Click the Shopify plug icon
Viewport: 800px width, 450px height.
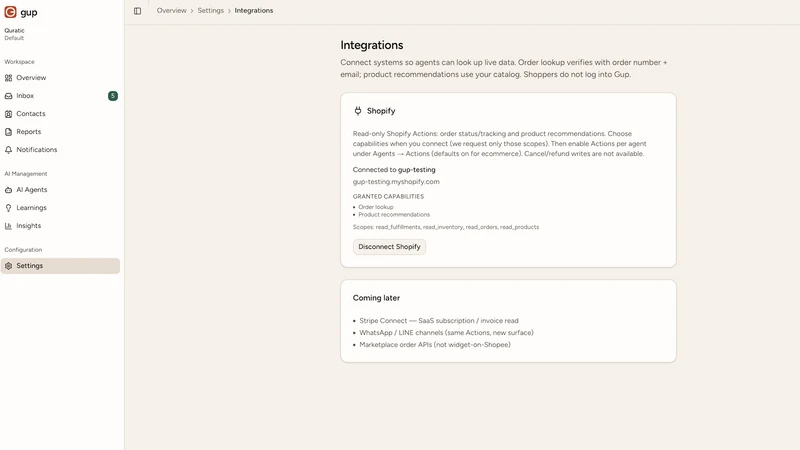[x=358, y=111]
